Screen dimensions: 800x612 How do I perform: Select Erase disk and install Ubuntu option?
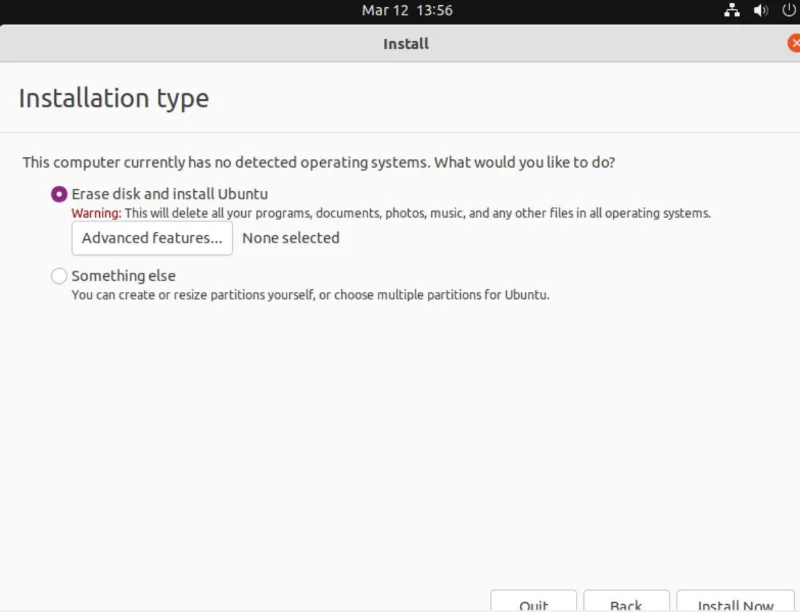coord(59,194)
